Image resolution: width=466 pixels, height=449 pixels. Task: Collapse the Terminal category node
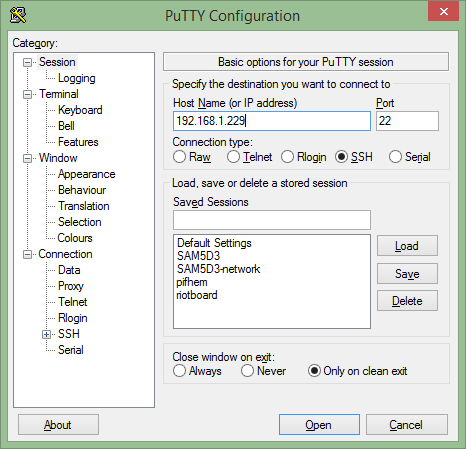tap(27, 94)
